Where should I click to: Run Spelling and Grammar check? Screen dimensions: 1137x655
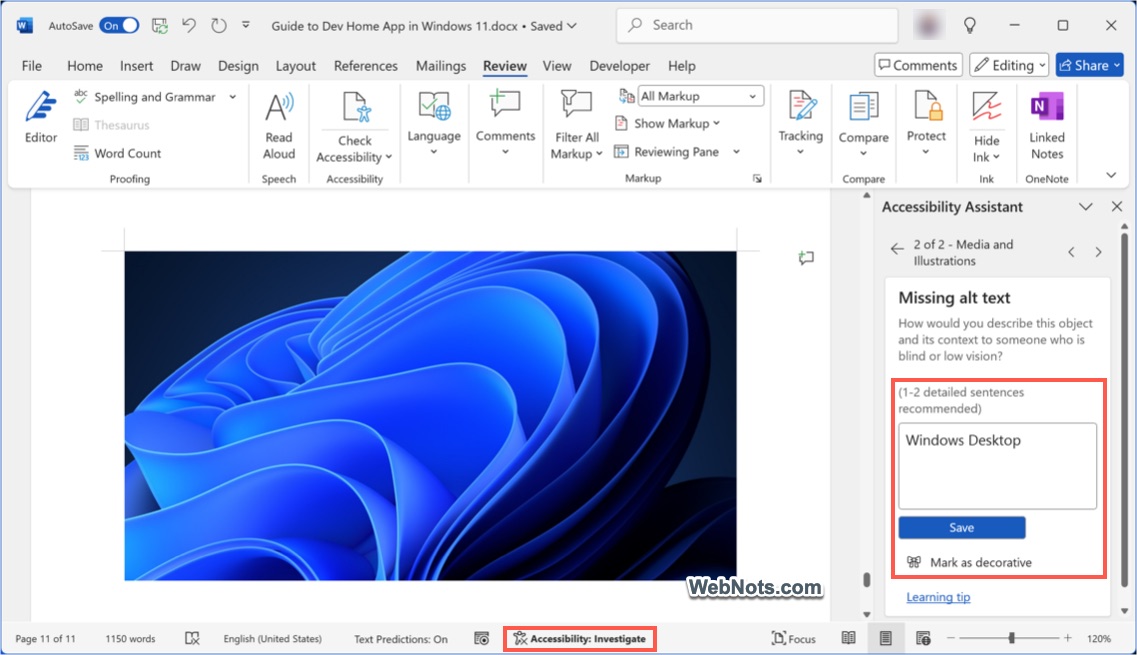[x=145, y=97]
